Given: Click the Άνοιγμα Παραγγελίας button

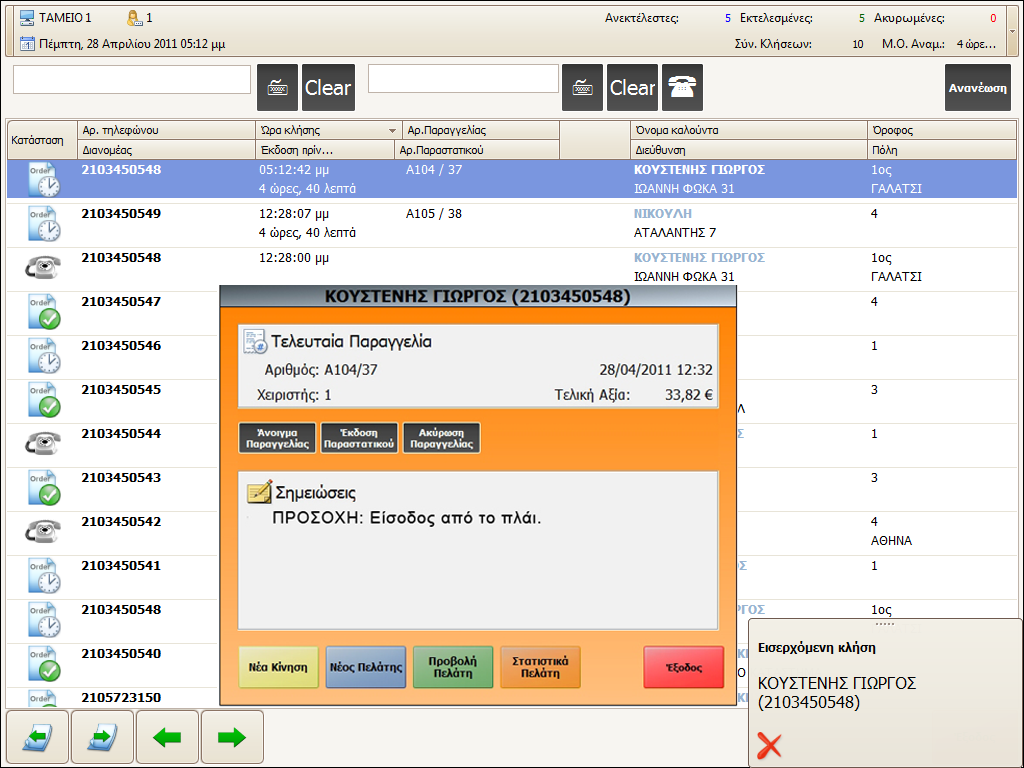Looking at the screenshot, I should pos(278,438).
